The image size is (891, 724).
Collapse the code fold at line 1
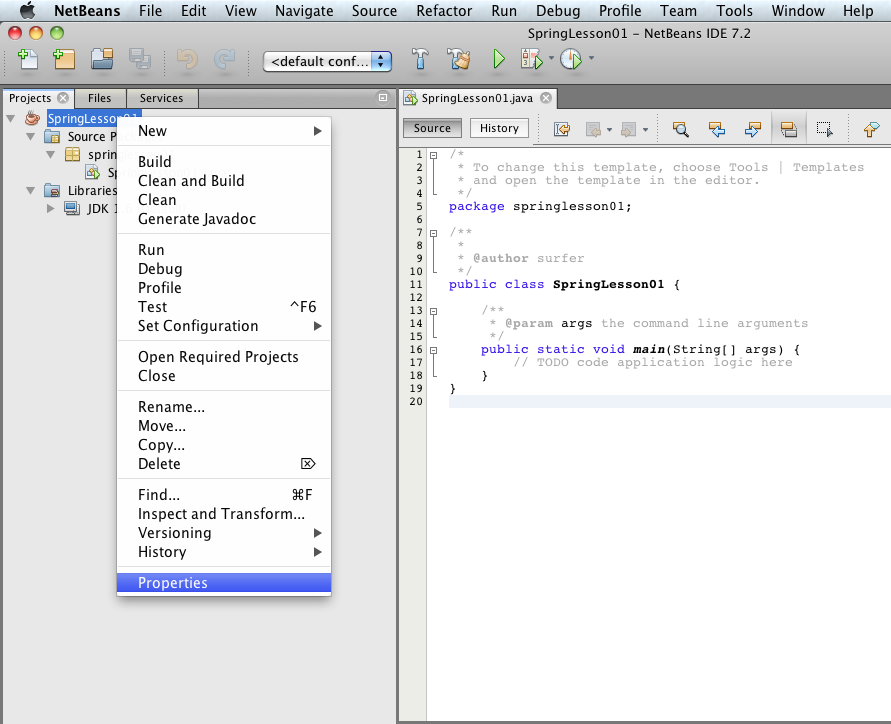pos(434,155)
